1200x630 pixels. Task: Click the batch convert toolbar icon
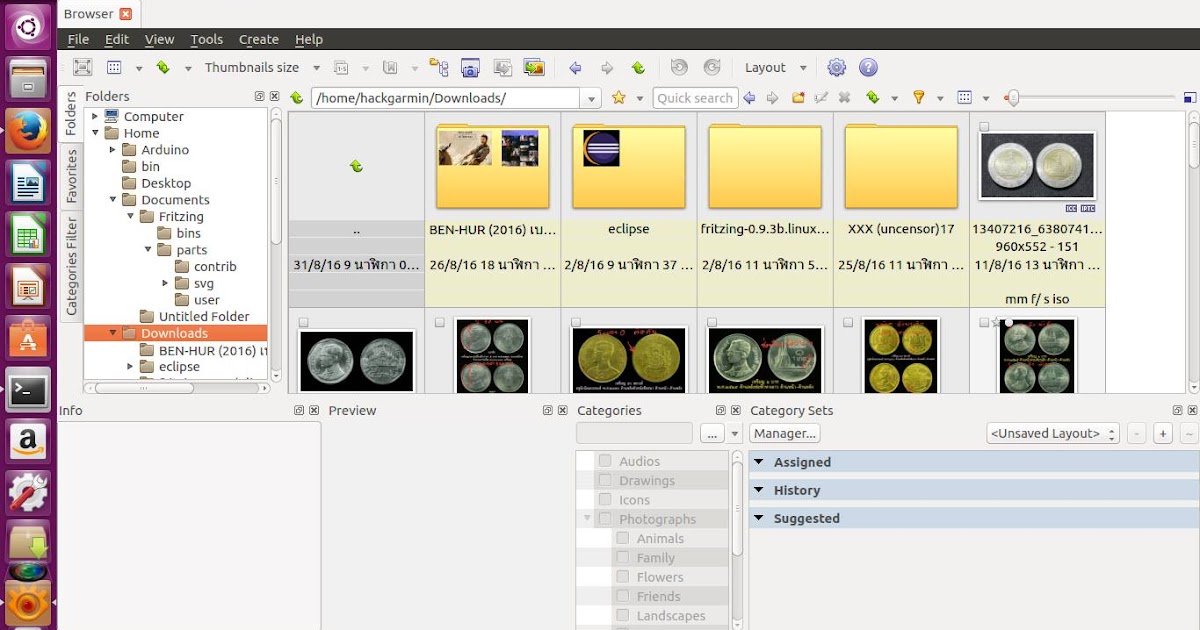(503, 68)
